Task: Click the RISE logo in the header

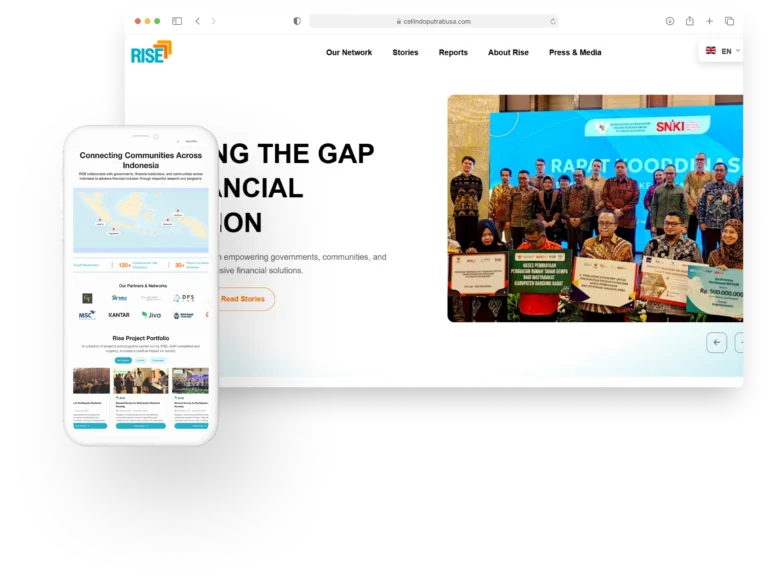Action: [151, 52]
